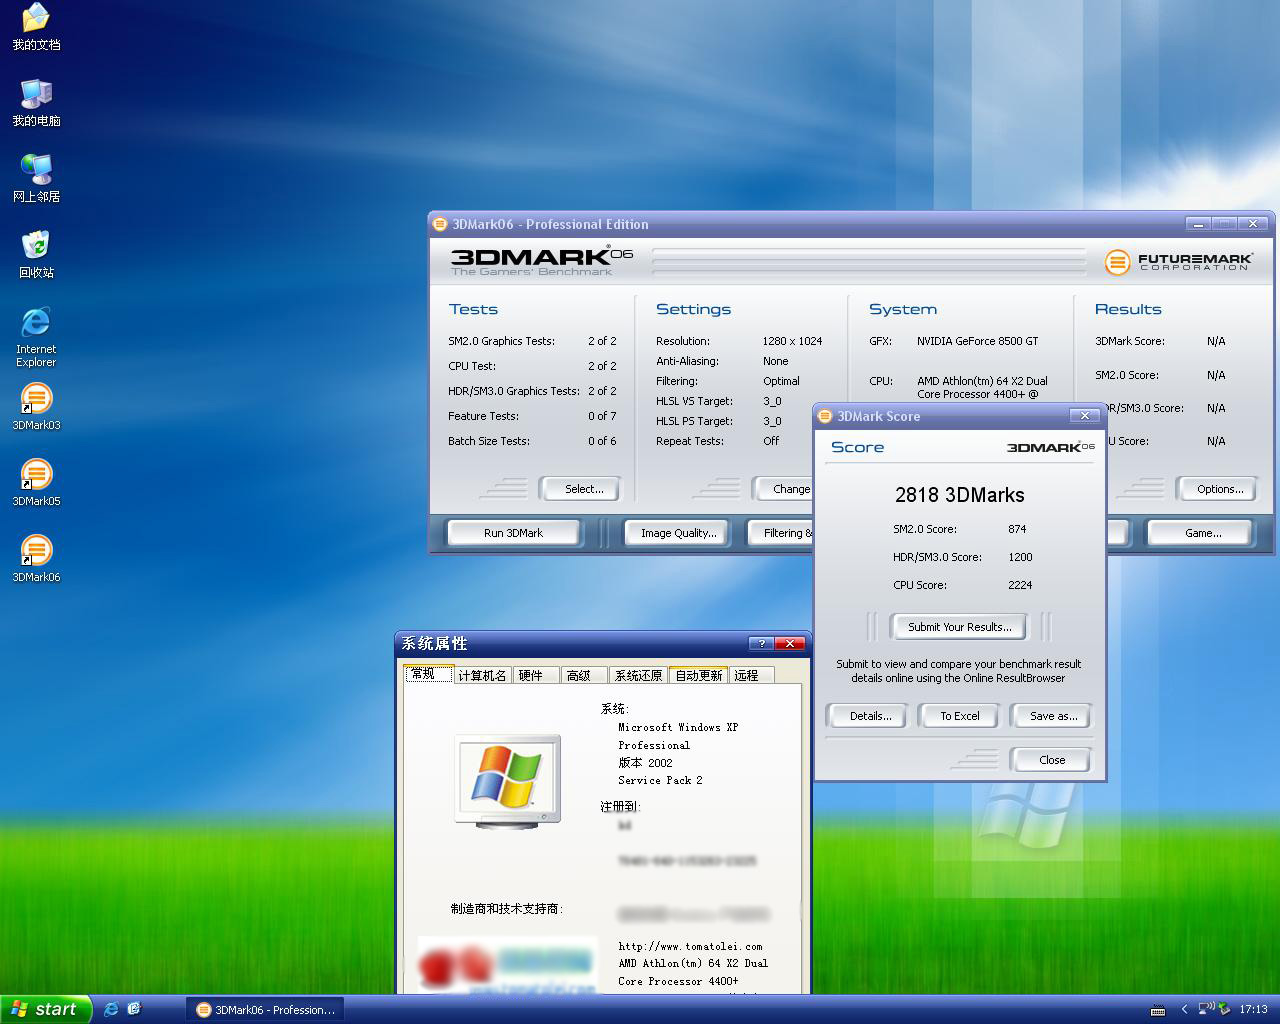This screenshot has height=1024, width=1280.
Task: Open My Computer (我的电脑) icon
Action: 36,95
